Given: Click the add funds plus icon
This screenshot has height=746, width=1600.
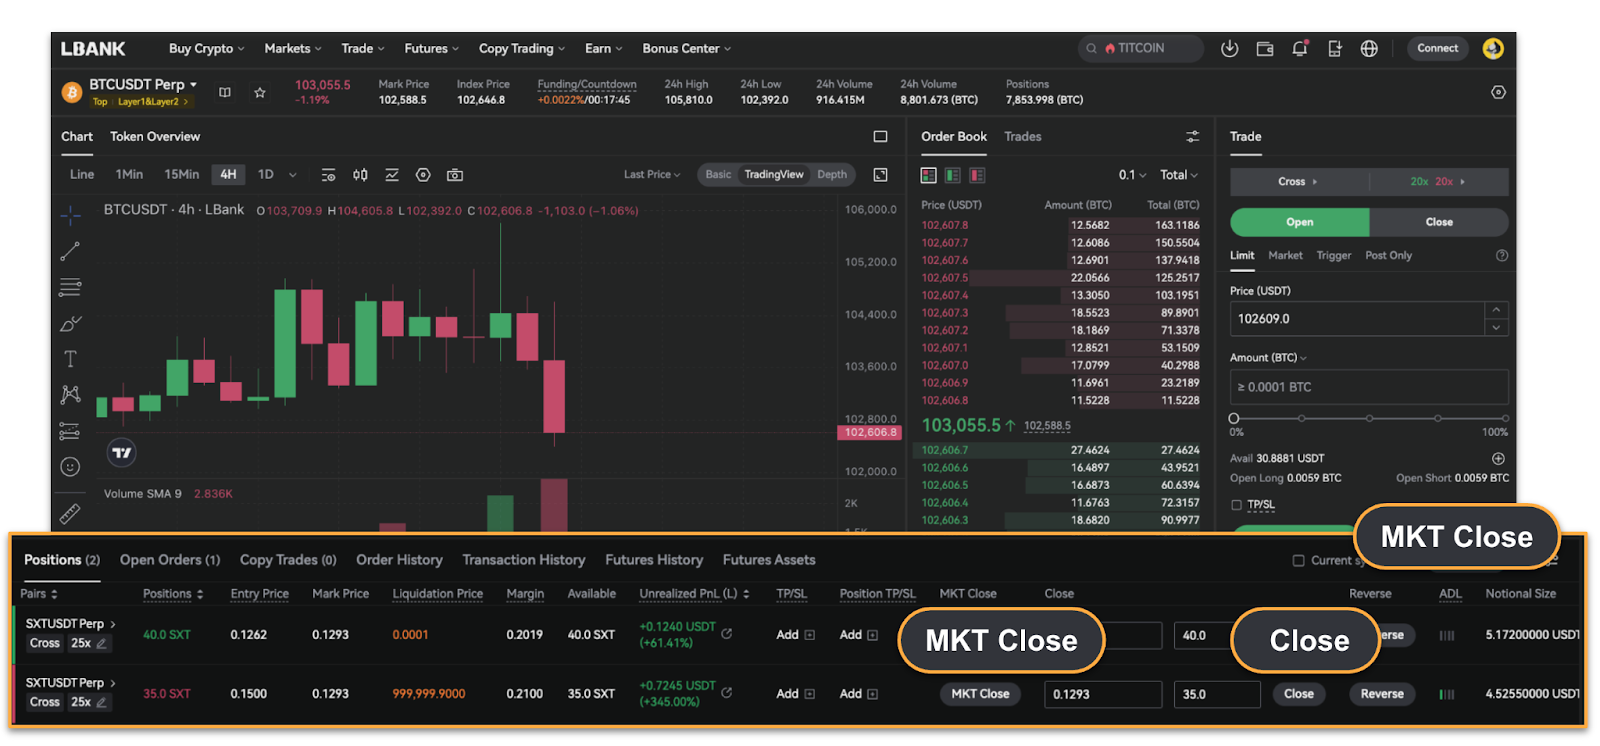Looking at the screenshot, I should click(x=1498, y=458).
